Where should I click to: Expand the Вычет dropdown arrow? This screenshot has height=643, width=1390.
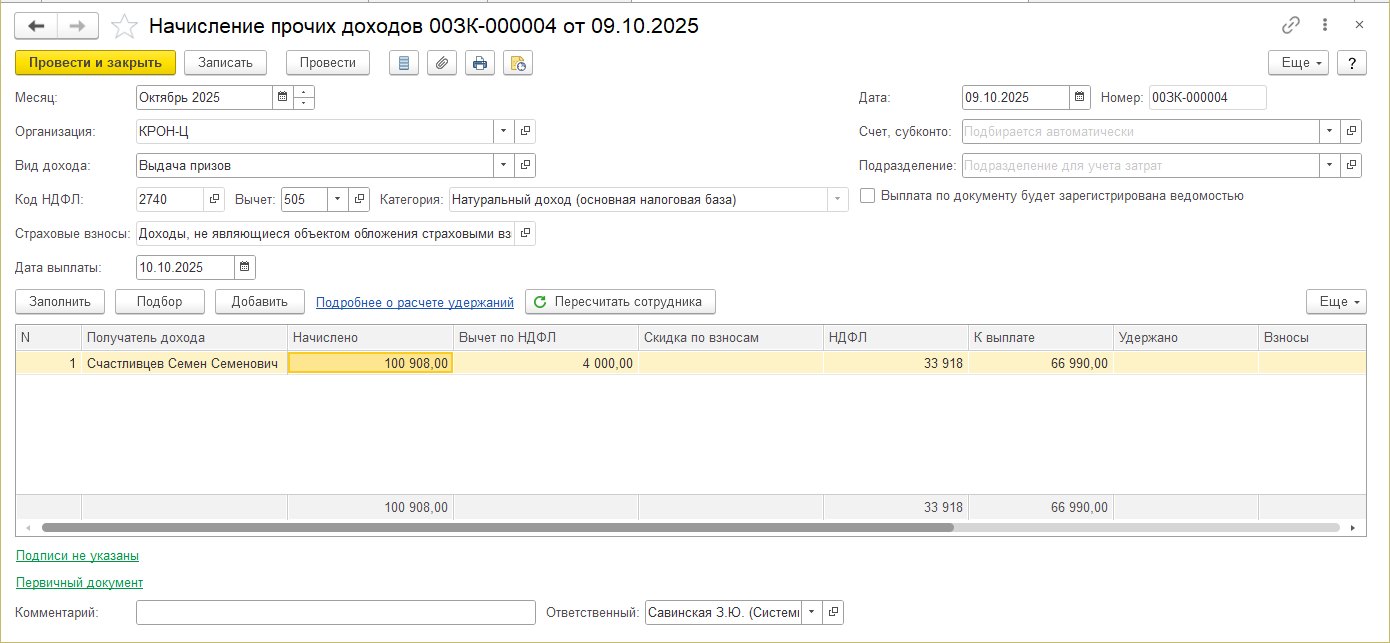pyautogui.click(x=338, y=200)
